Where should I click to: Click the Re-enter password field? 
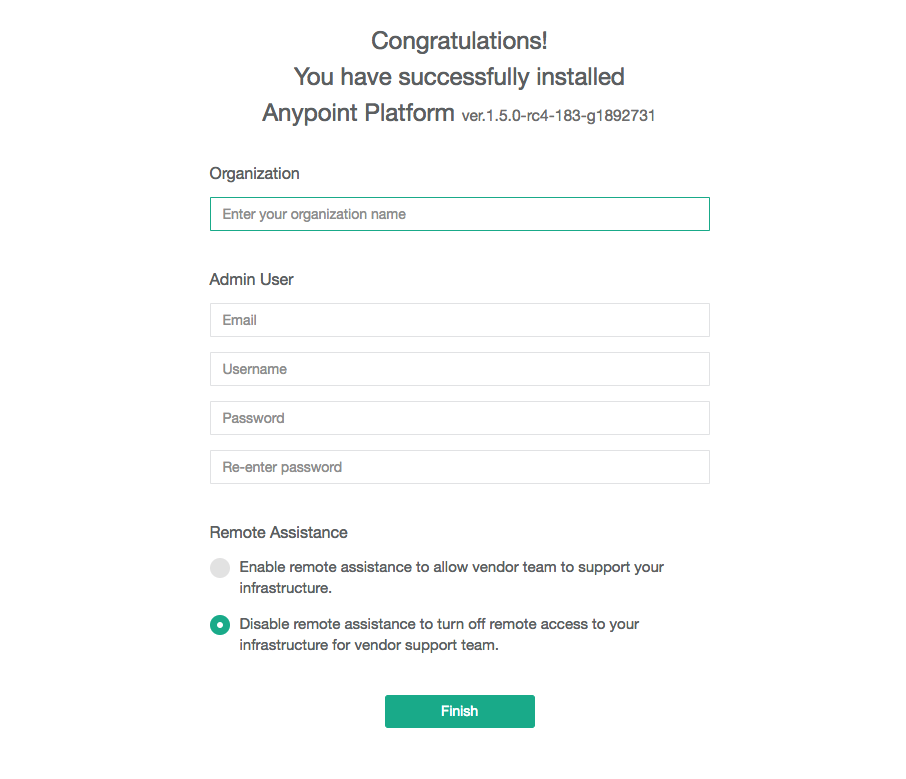coord(459,467)
